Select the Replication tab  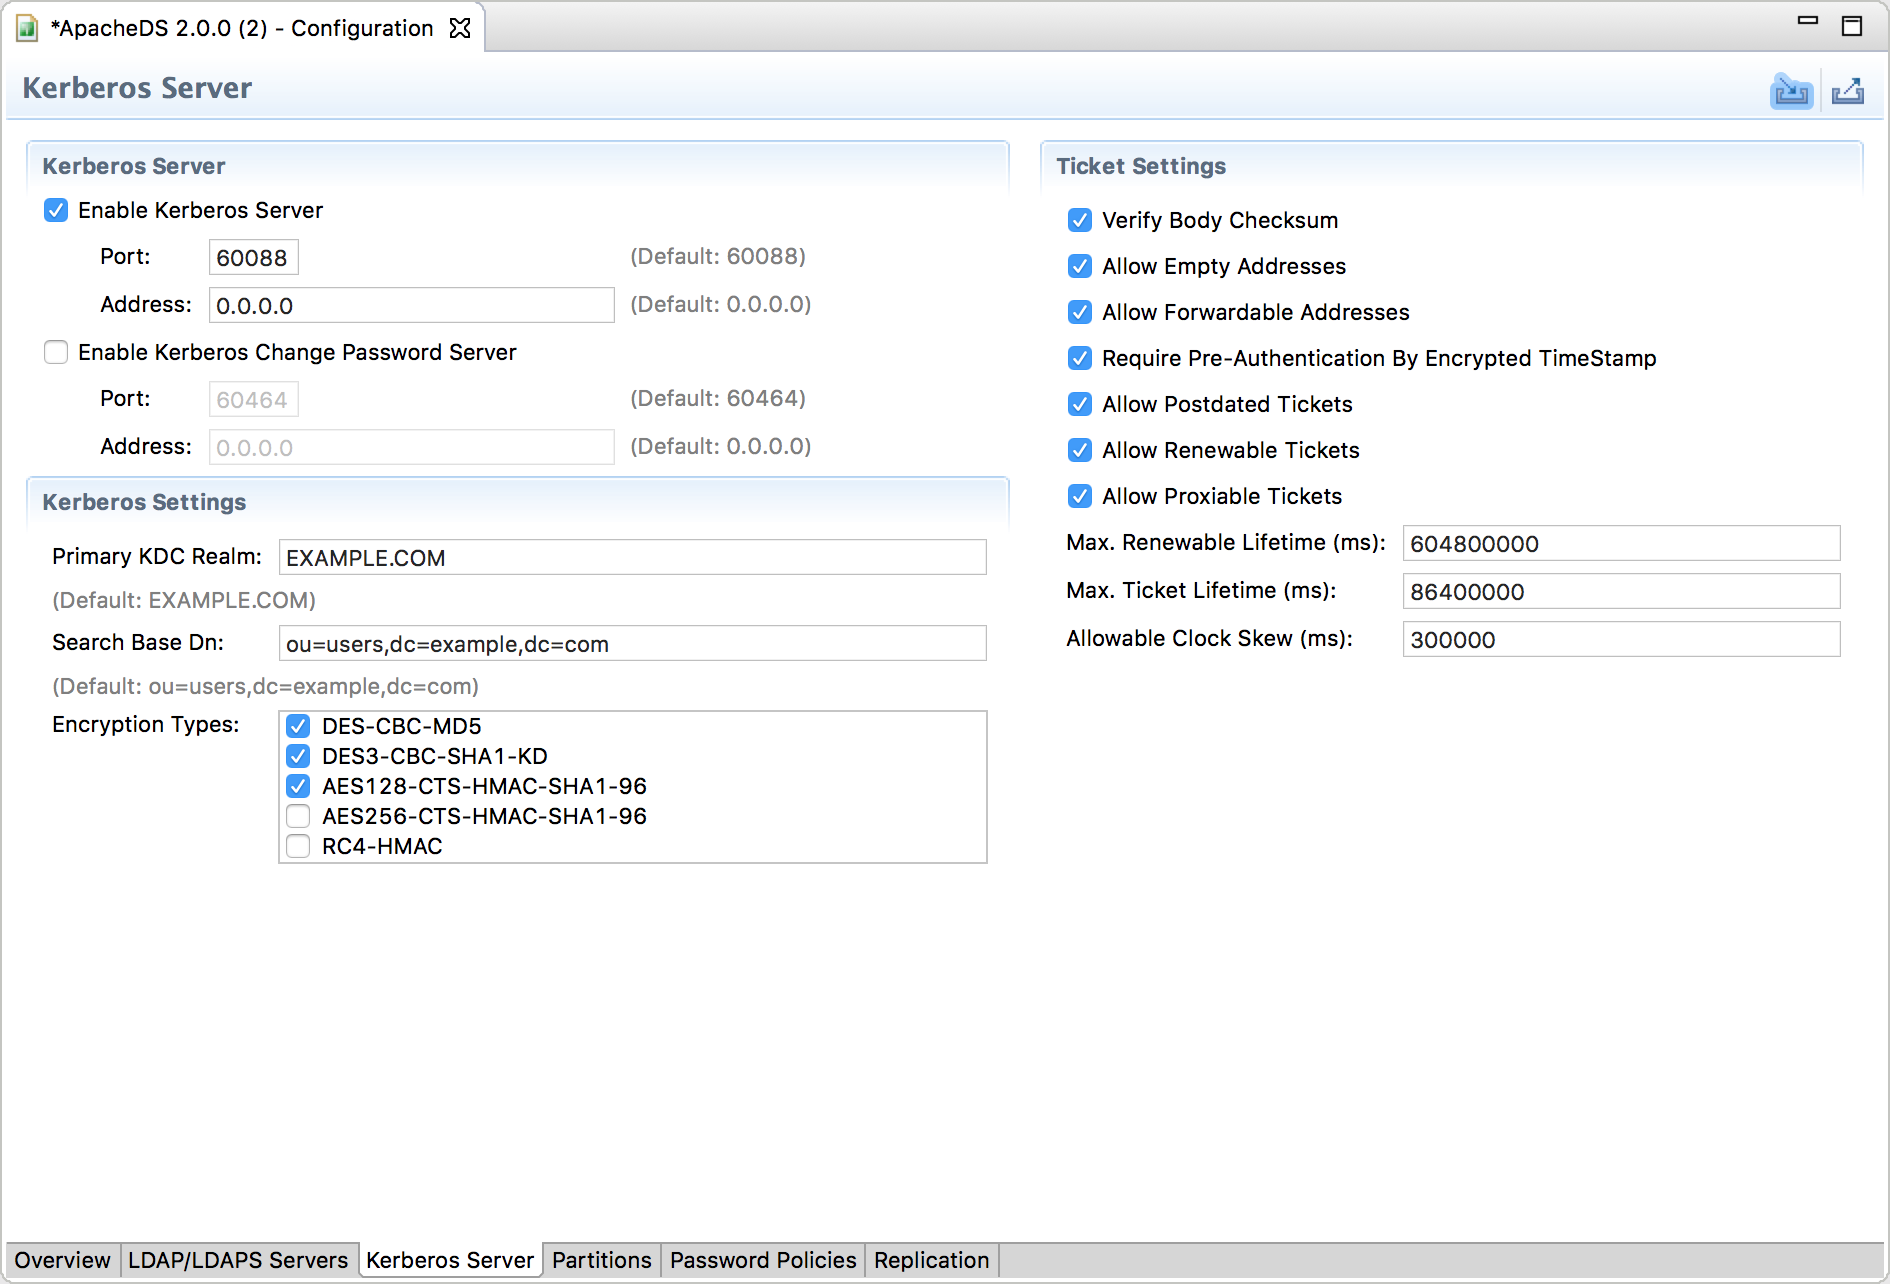931,1260
